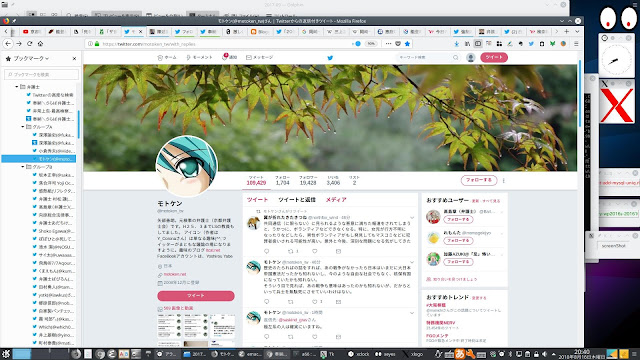Viewport: 640px width, 360px height.
Task: Click the Firefox forward arrow
Action: point(19,44)
